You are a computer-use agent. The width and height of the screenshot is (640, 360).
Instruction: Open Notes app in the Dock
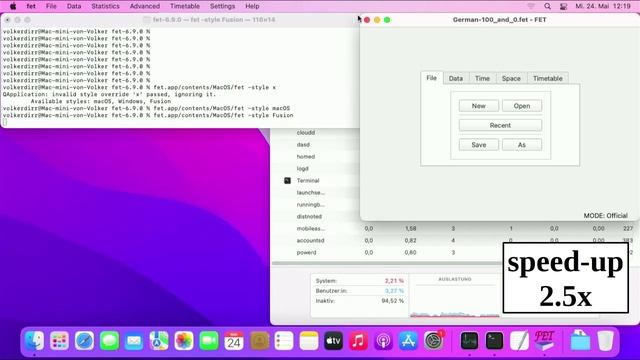coord(309,340)
